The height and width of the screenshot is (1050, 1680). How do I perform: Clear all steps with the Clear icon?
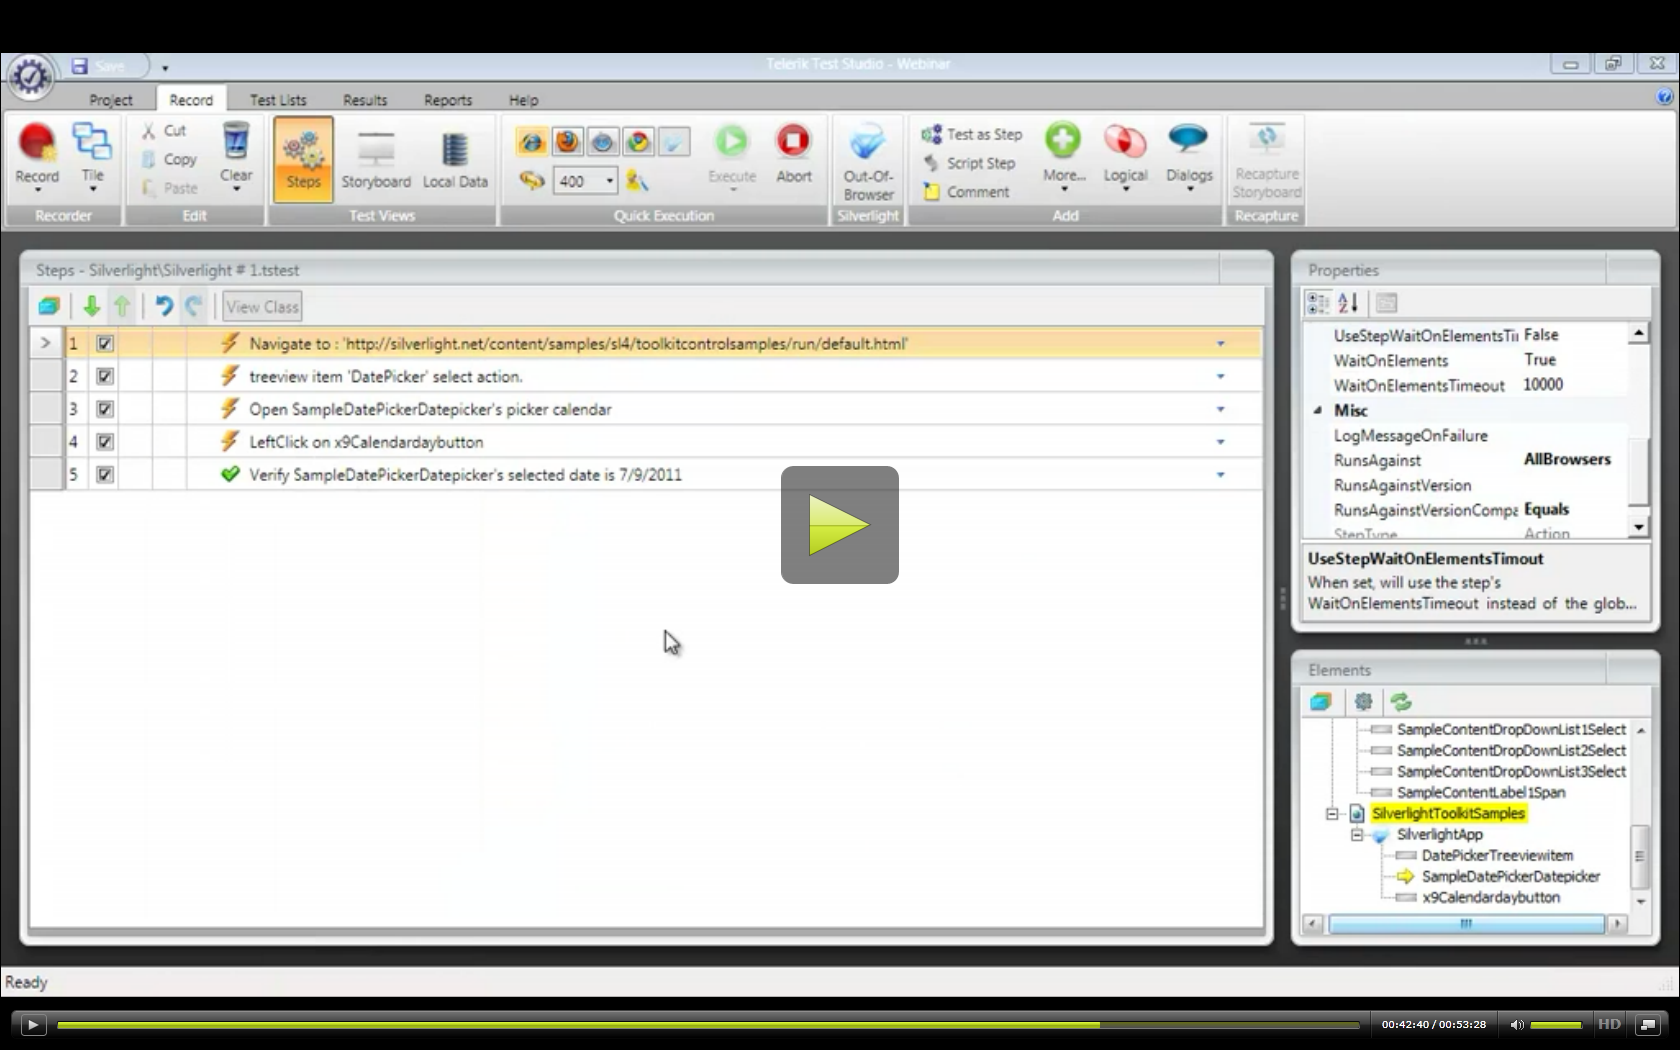coord(236,153)
